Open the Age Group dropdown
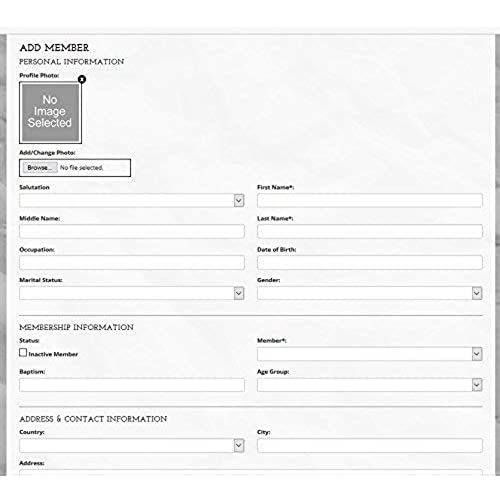 point(370,385)
